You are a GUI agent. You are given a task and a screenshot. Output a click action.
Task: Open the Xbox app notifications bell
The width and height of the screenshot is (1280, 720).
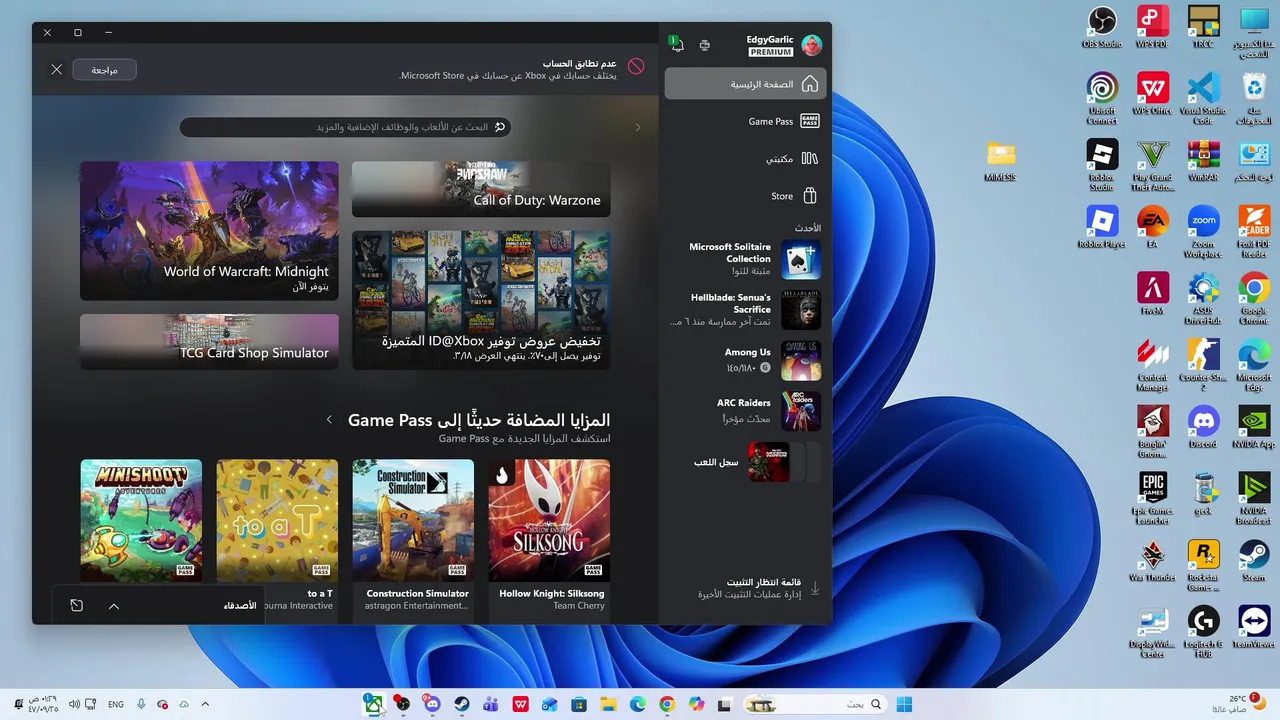pyautogui.click(x=676, y=45)
